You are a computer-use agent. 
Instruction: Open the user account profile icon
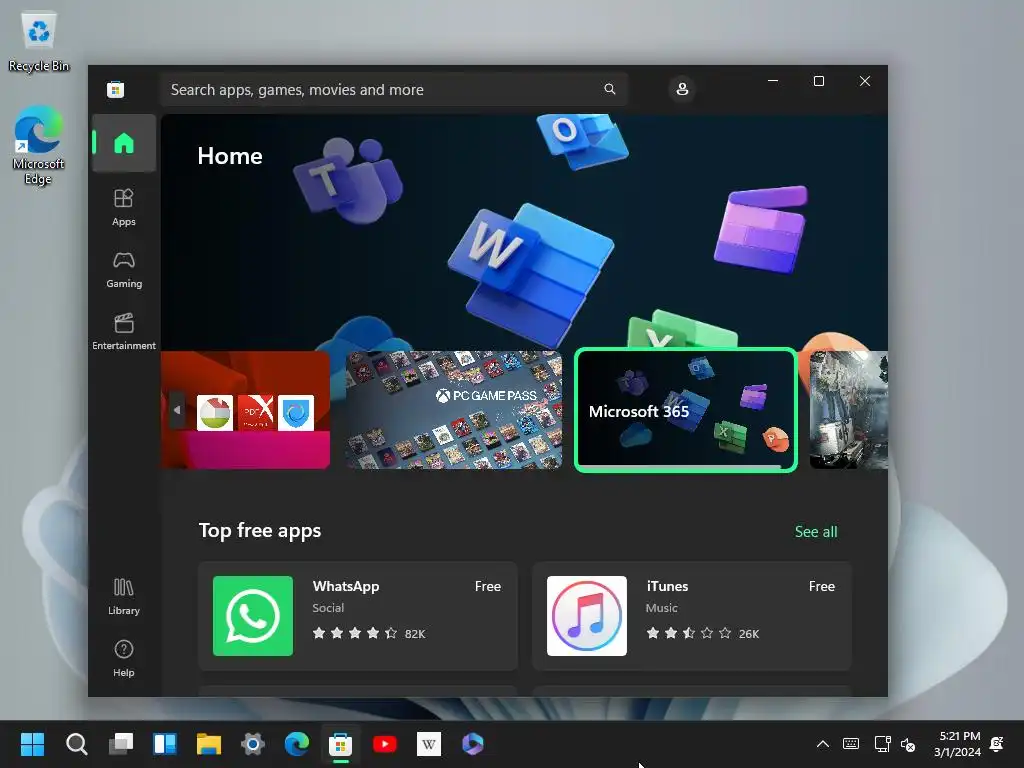pos(682,89)
